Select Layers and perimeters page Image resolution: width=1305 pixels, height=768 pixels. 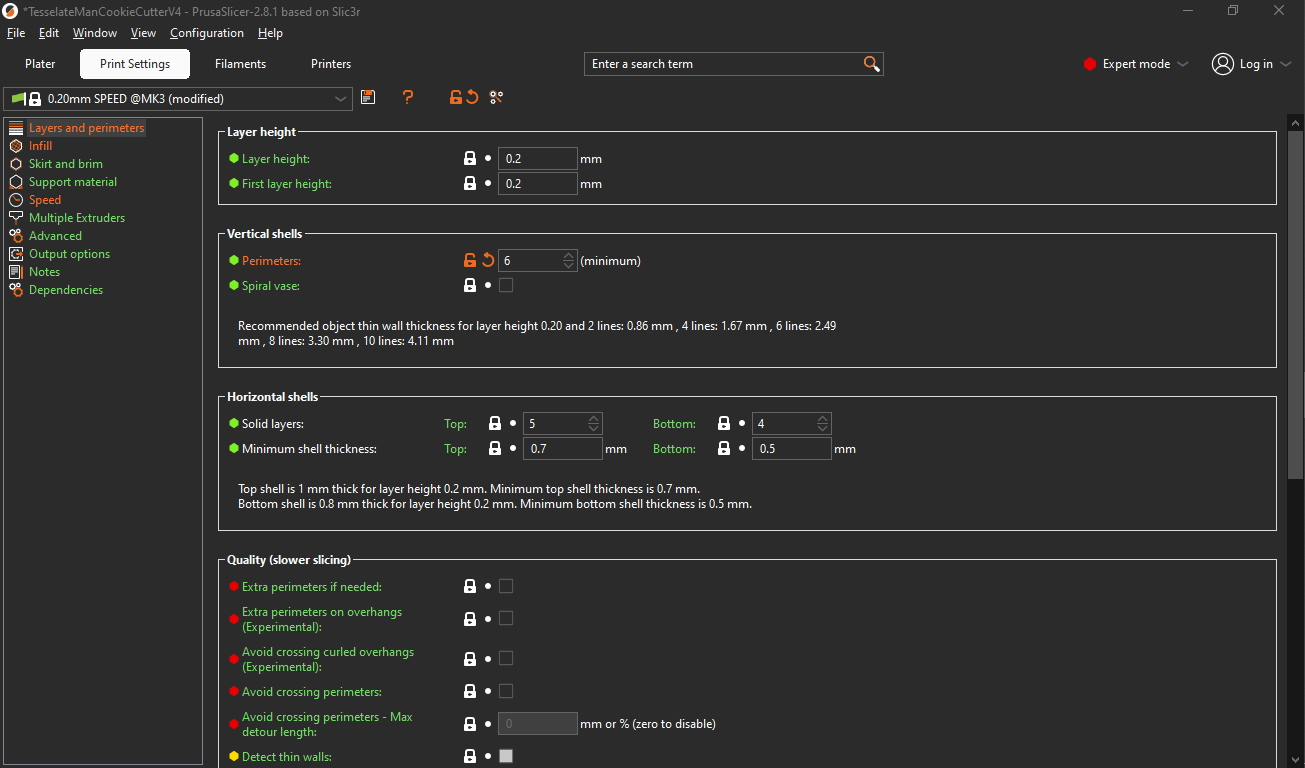pos(86,128)
